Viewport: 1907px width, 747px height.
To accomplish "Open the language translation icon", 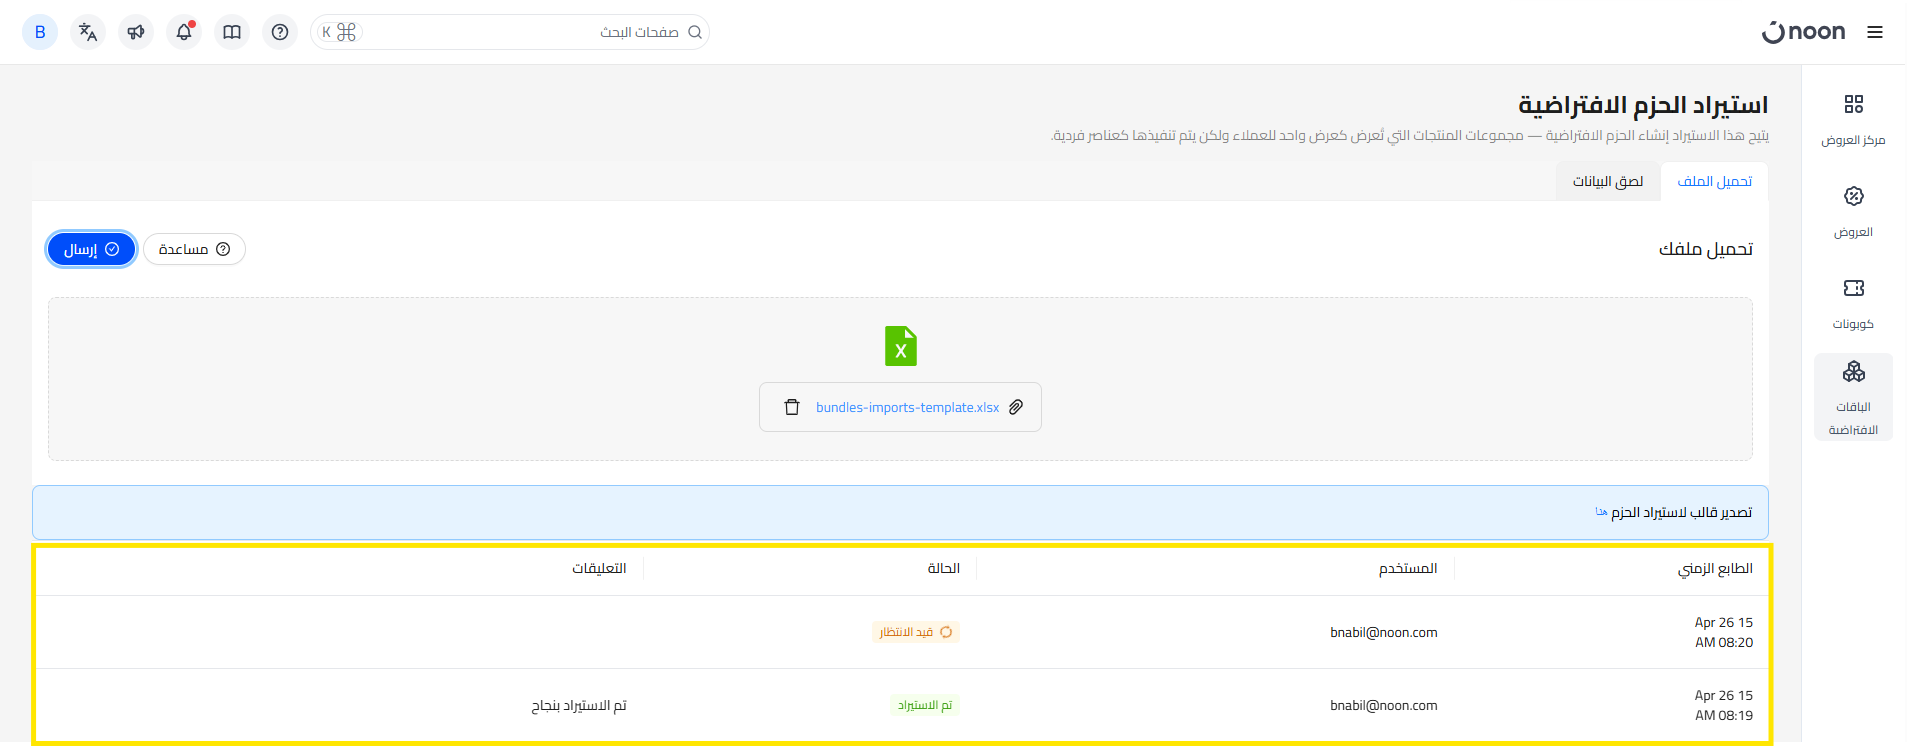I will 88,32.
